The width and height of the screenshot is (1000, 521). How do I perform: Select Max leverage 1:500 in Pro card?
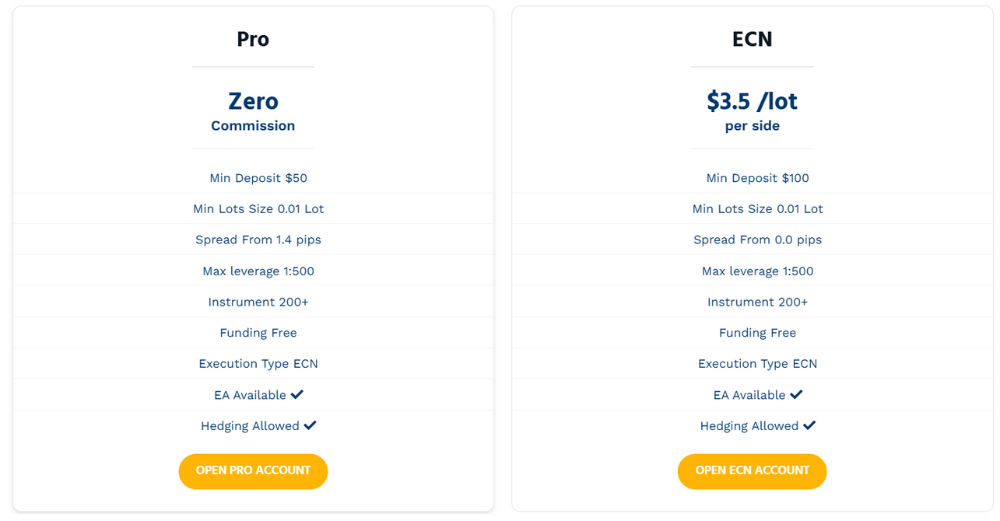(258, 271)
